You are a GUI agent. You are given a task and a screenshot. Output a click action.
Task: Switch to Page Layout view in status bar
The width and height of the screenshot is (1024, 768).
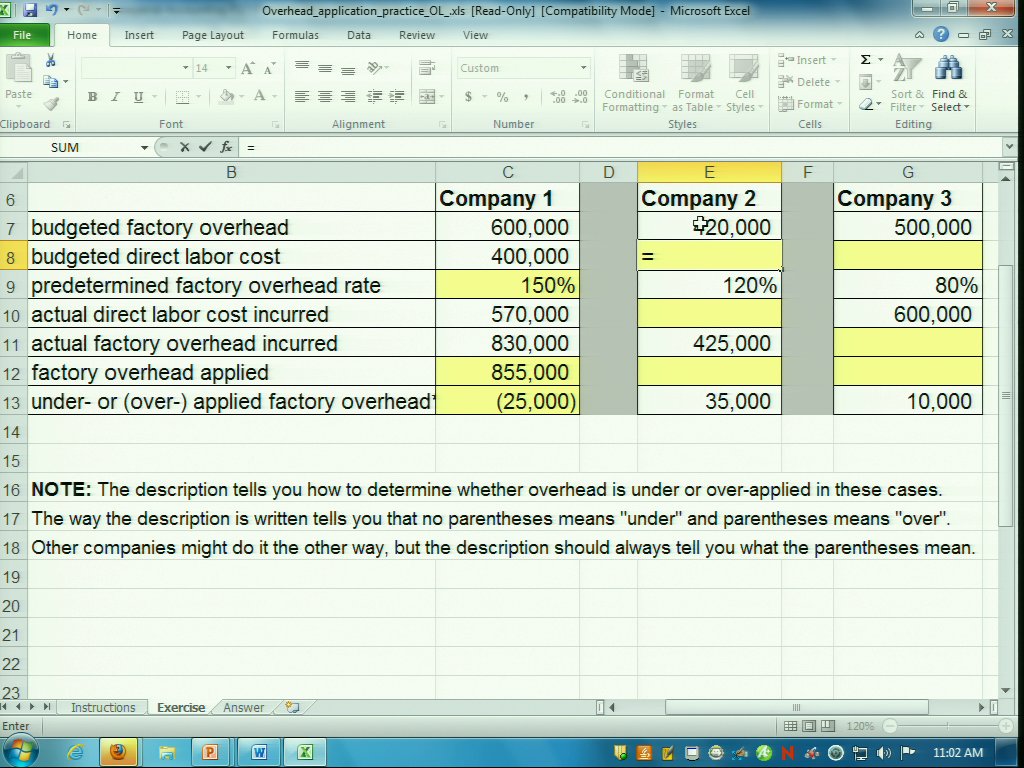808,726
